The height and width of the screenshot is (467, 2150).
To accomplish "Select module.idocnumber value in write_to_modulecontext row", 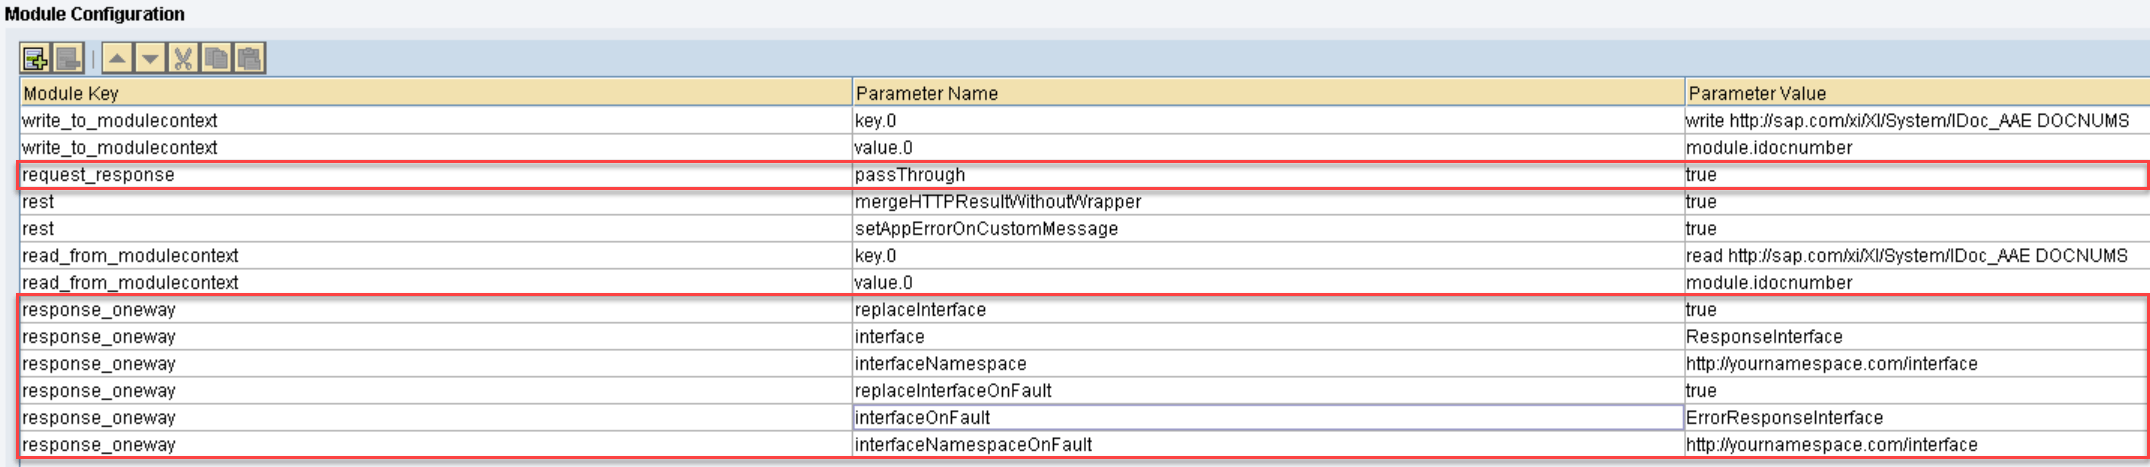I will (x=1917, y=148).
